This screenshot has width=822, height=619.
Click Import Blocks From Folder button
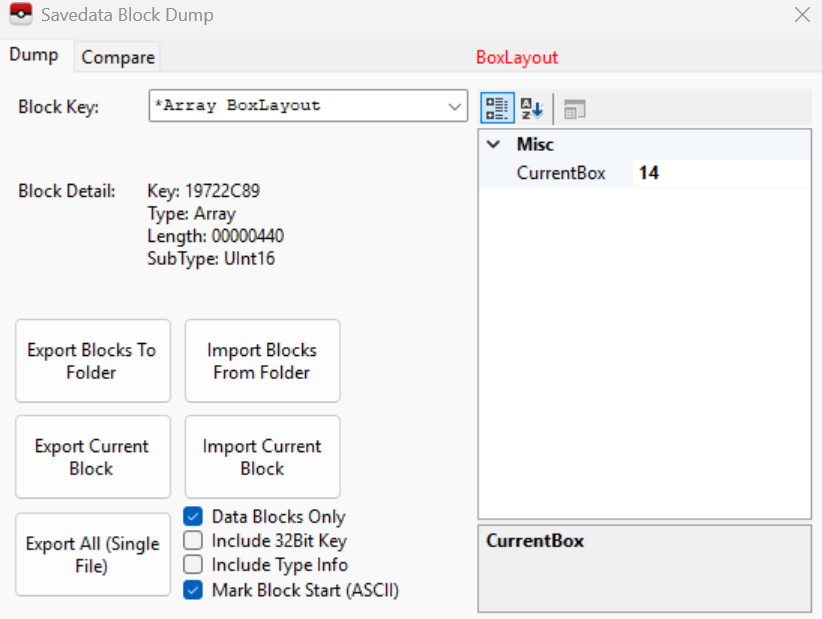pos(263,361)
